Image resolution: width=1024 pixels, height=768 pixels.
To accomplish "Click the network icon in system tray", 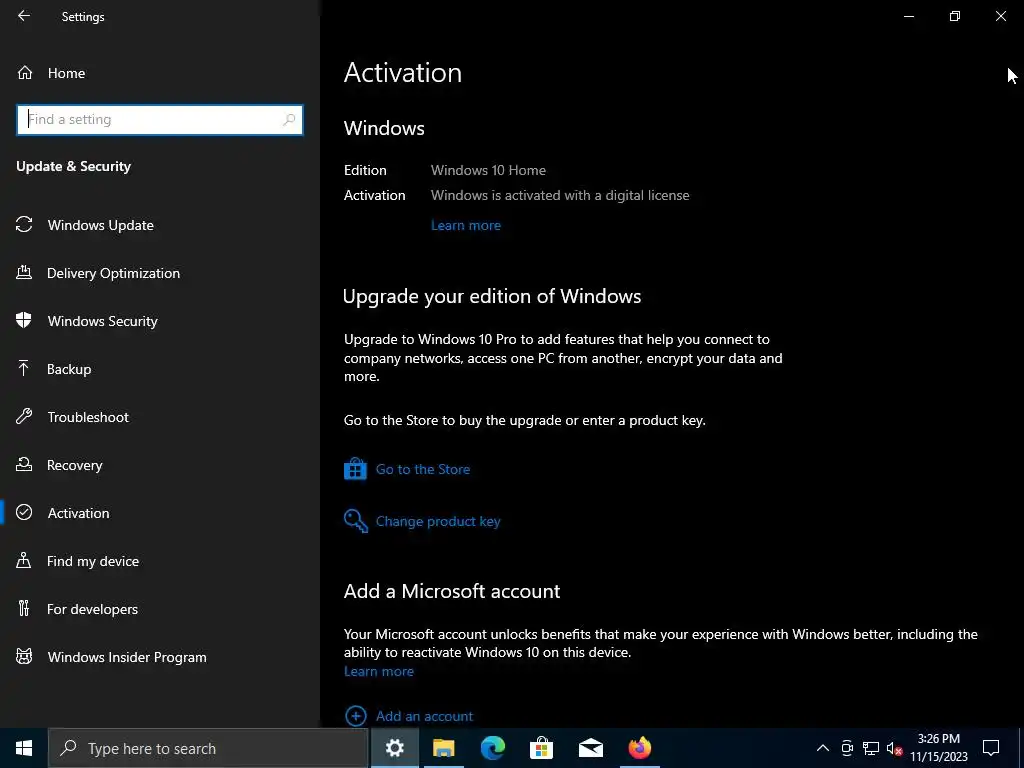I will 871,748.
